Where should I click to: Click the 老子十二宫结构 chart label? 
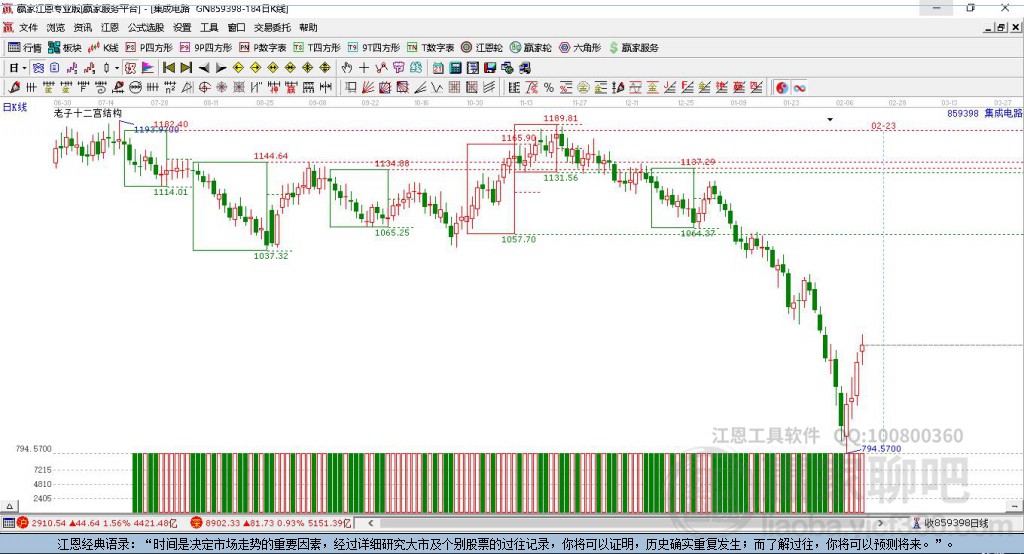pyautogui.click(x=88, y=114)
